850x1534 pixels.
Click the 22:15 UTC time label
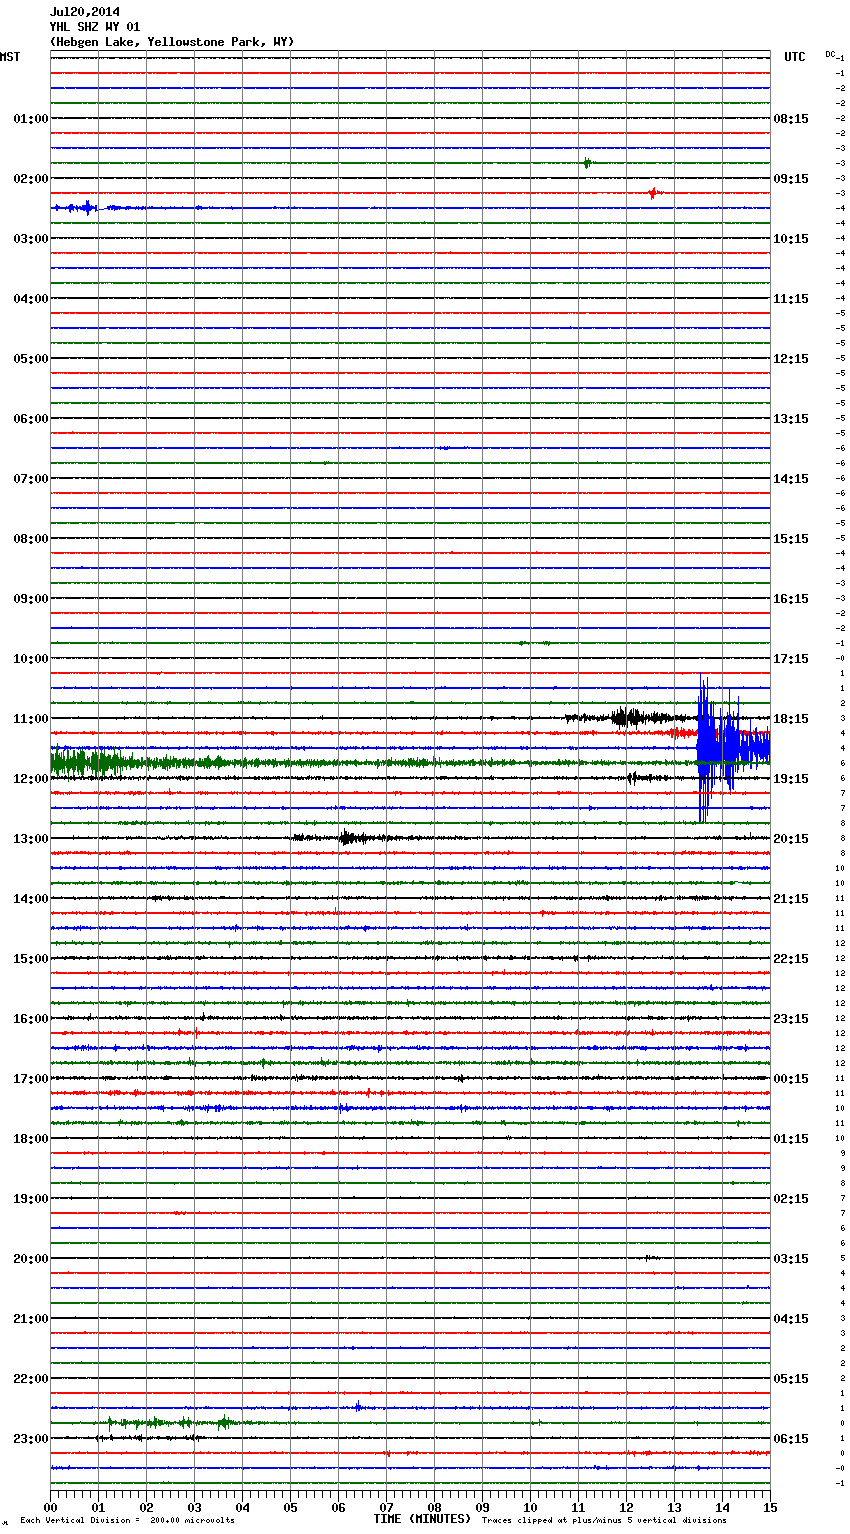791,959
